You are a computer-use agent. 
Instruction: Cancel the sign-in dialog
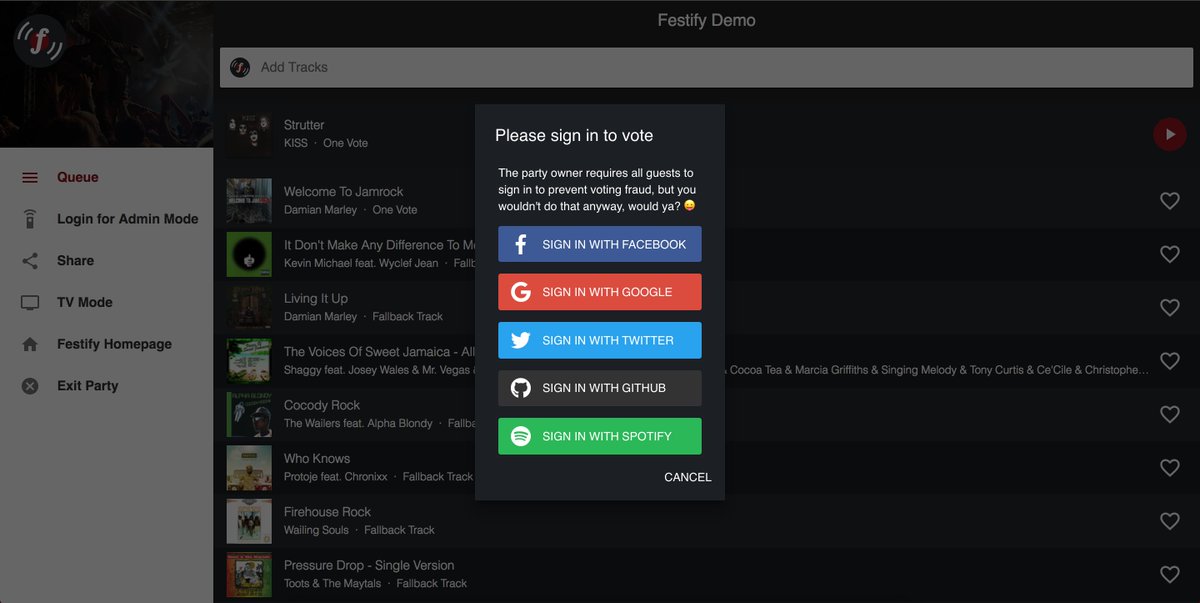[x=688, y=477]
